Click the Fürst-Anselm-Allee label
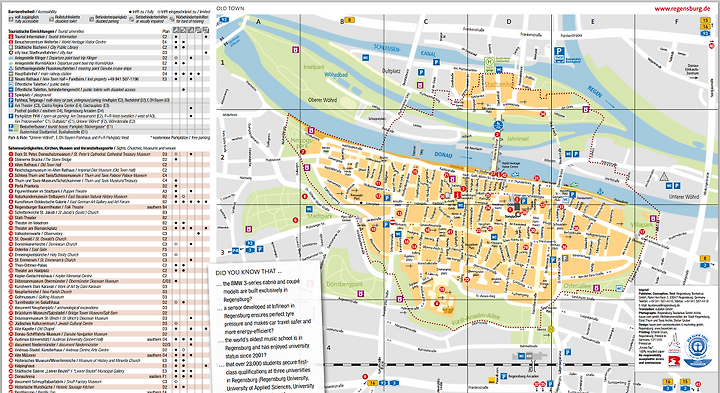This screenshot has width=720, height=393. [x=475, y=320]
